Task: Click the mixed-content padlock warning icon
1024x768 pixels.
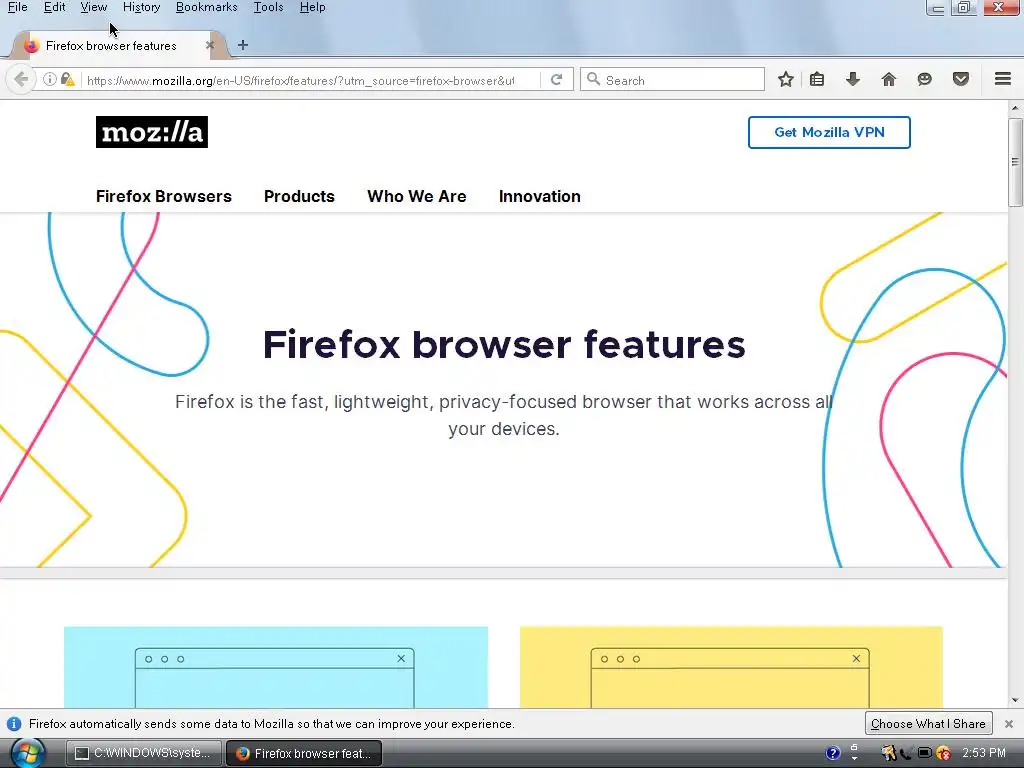Action: point(67,80)
